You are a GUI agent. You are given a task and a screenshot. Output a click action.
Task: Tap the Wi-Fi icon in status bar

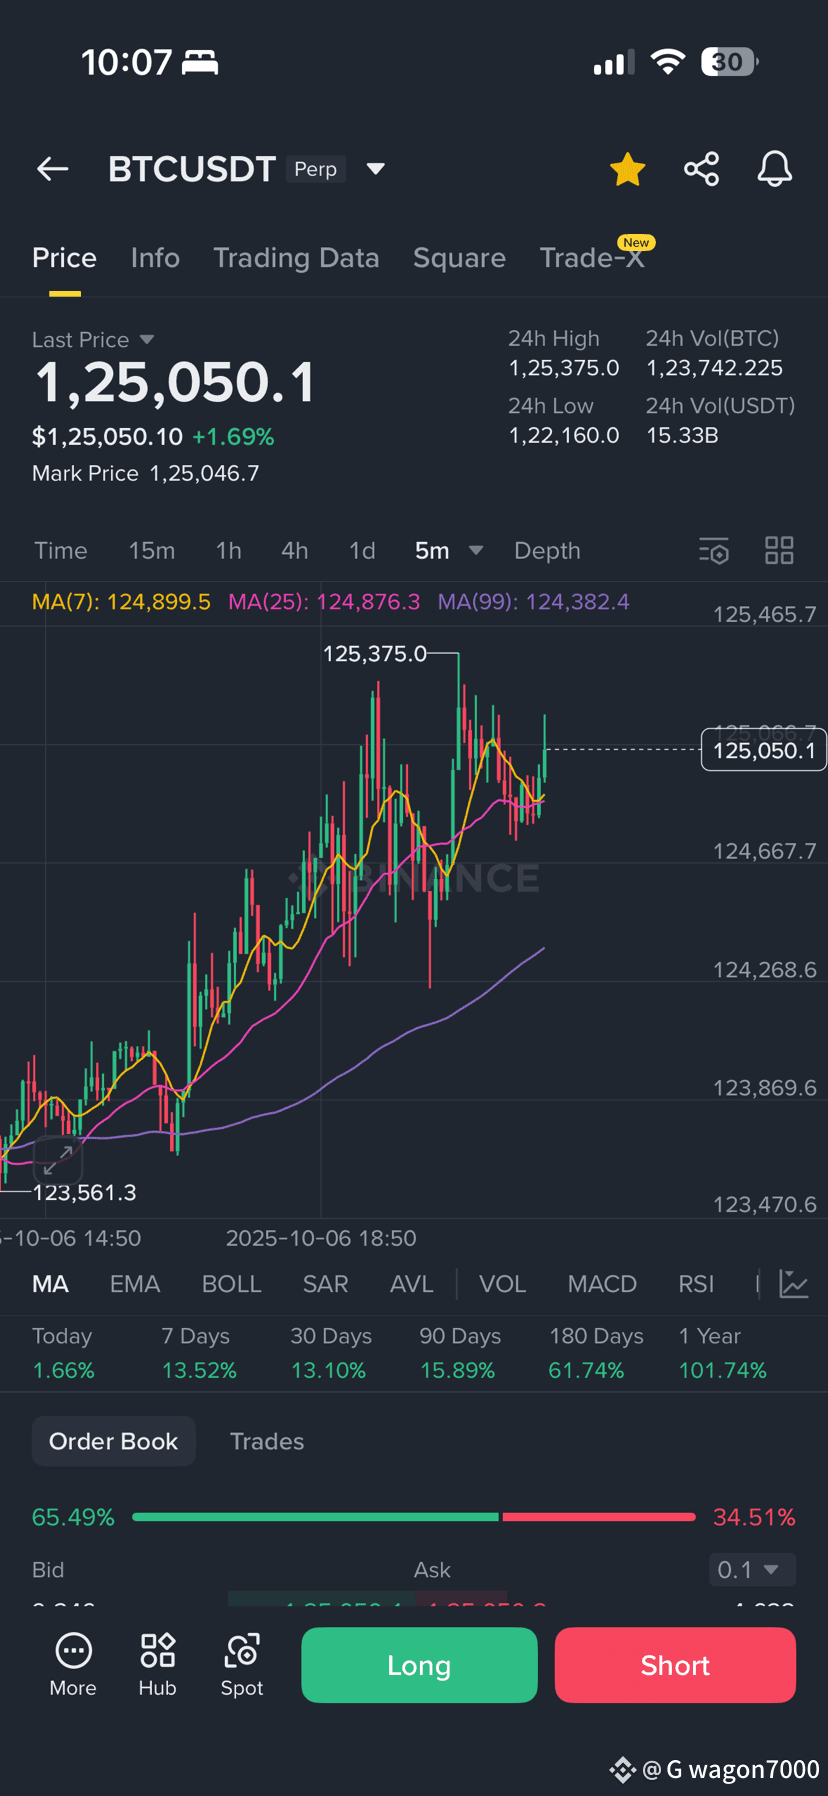[667, 62]
